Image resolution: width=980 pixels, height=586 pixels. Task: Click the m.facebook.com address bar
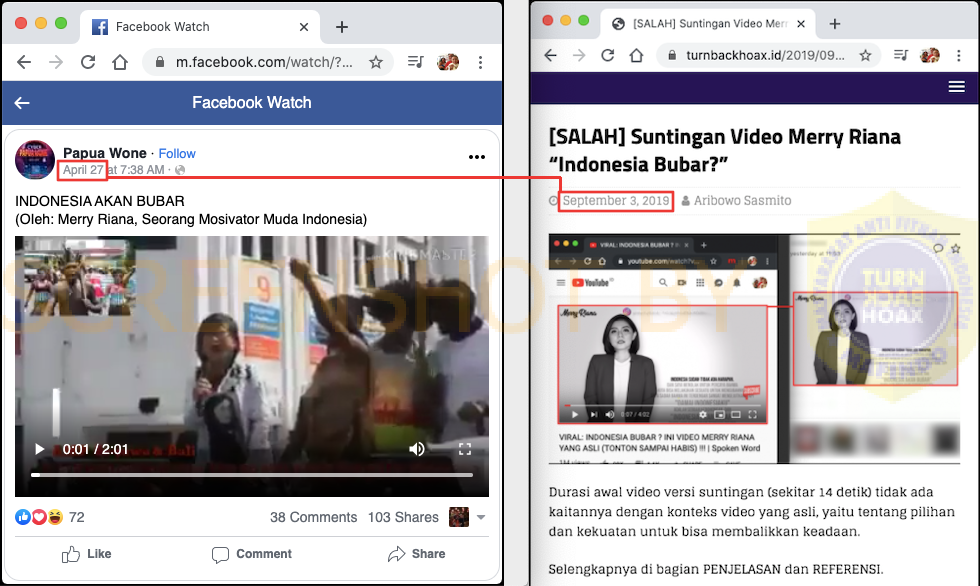268,62
